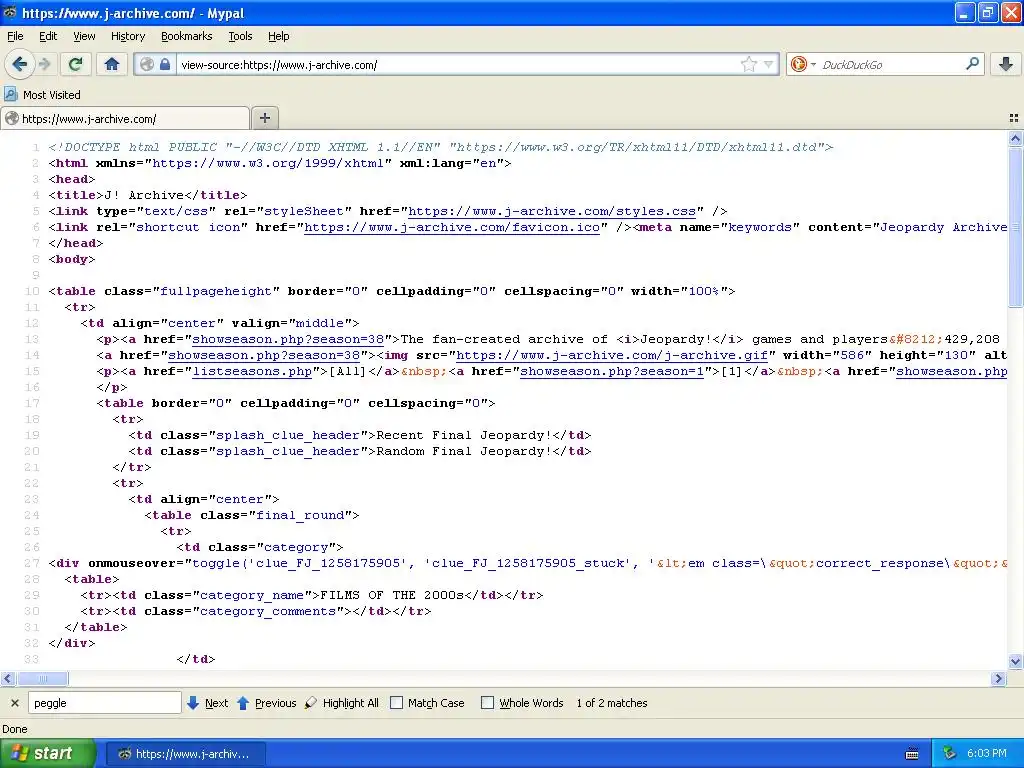Screen dimensions: 1024x768
Task: Open the Downloads arrow icon
Action: coord(1006,64)
